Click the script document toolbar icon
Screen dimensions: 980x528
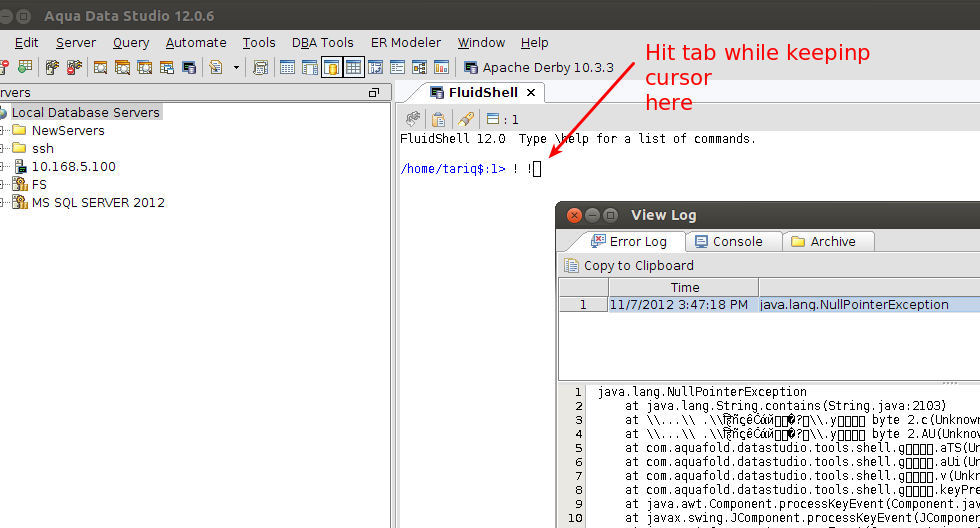[x=216, y=67]
